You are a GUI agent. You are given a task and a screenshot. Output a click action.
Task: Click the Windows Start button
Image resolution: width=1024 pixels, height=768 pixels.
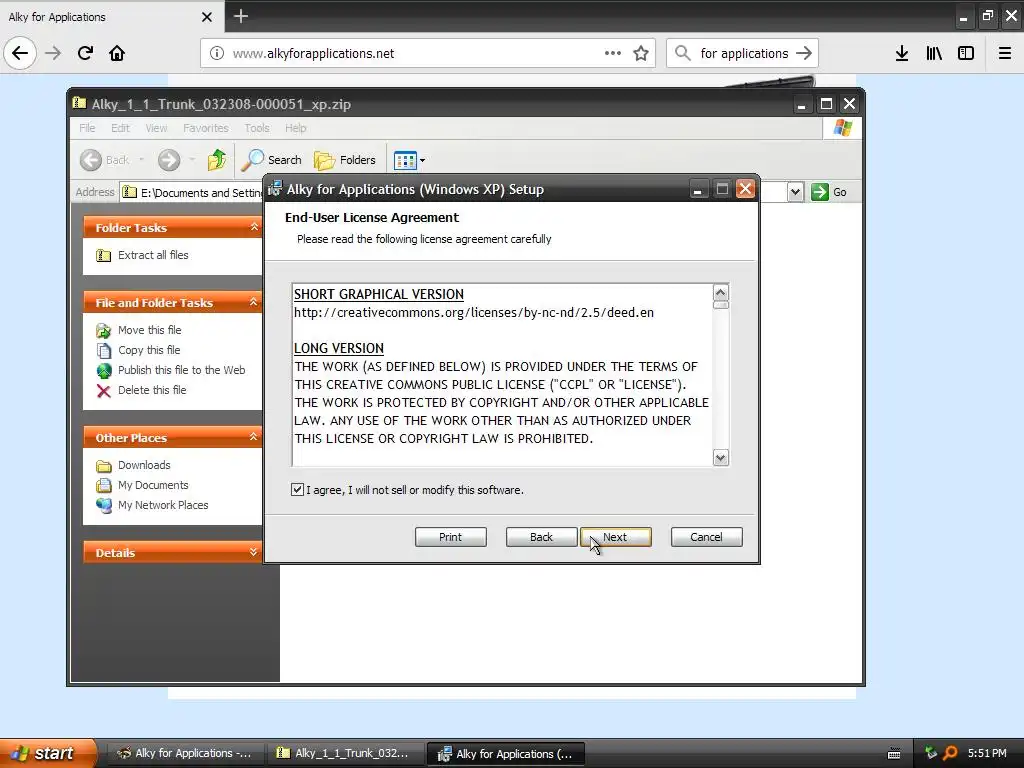(x=47, y=753)
